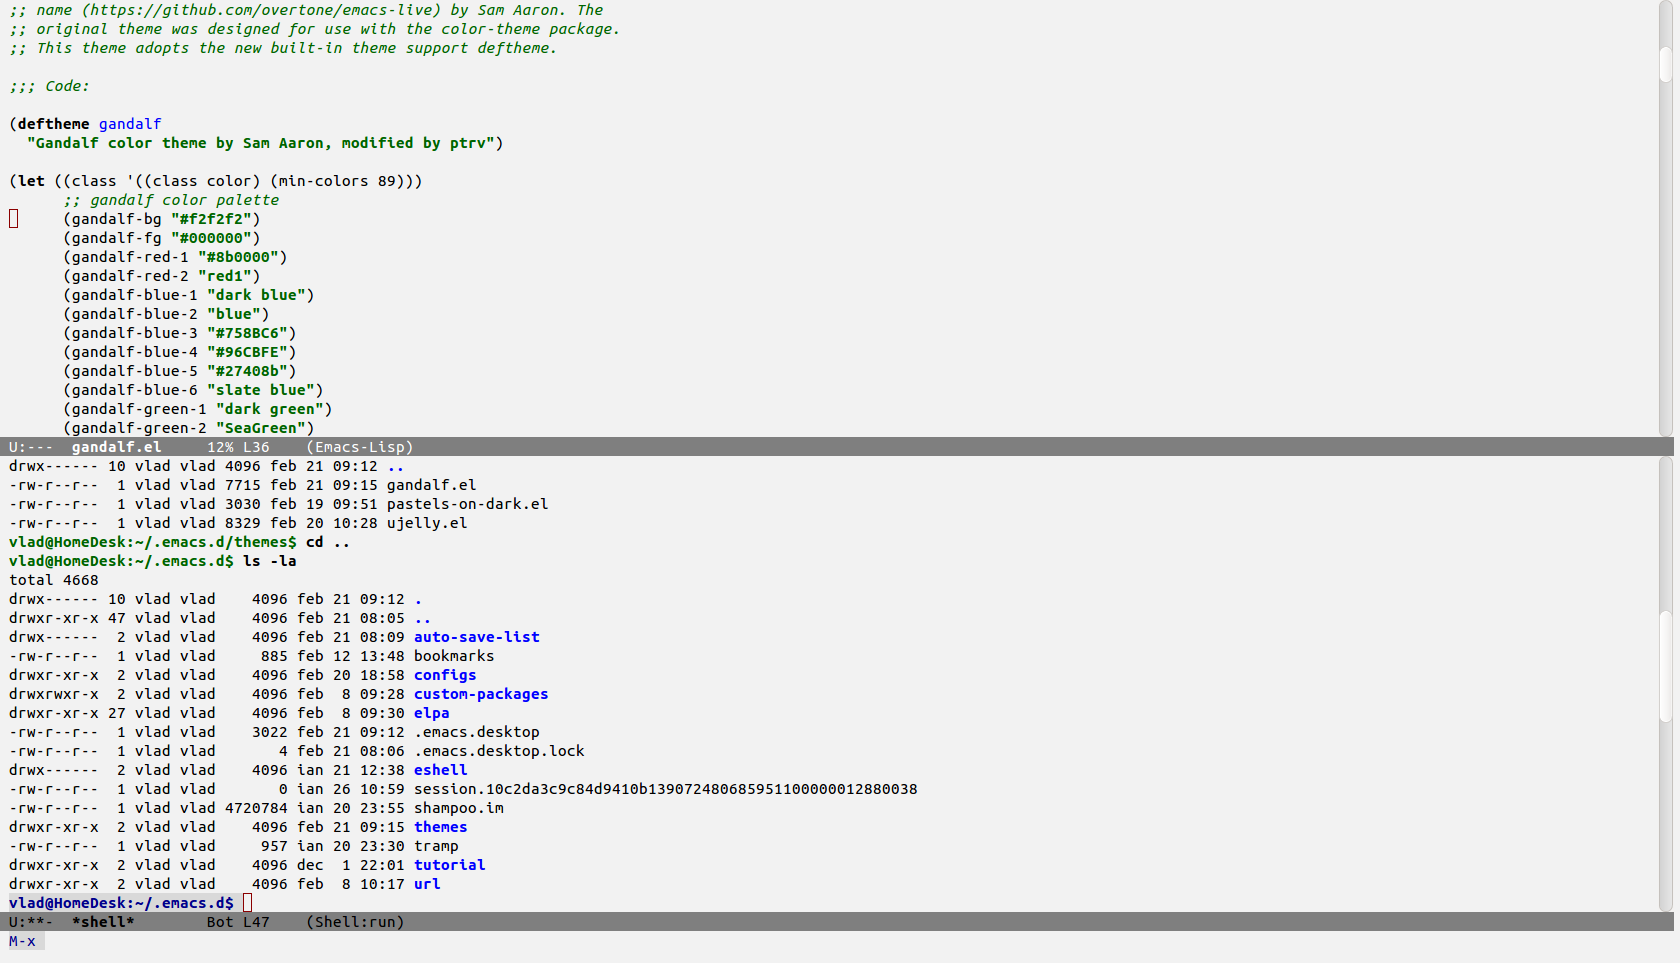Image resolution: width=1680 pixels, height=963 pixels.
Task: Click the "#27408b" string in gandalf-blue-5
Action: (x=247, y=371)
